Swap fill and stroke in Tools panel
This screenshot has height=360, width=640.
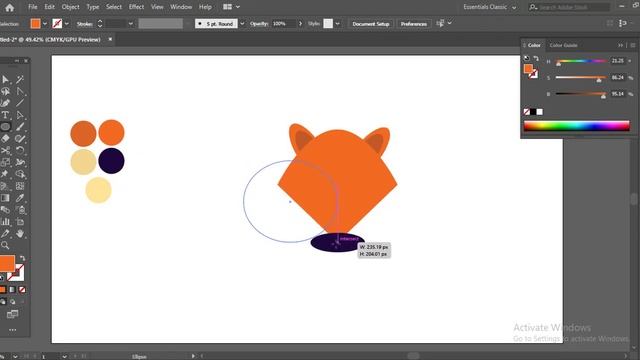click(x=22, y=258)
